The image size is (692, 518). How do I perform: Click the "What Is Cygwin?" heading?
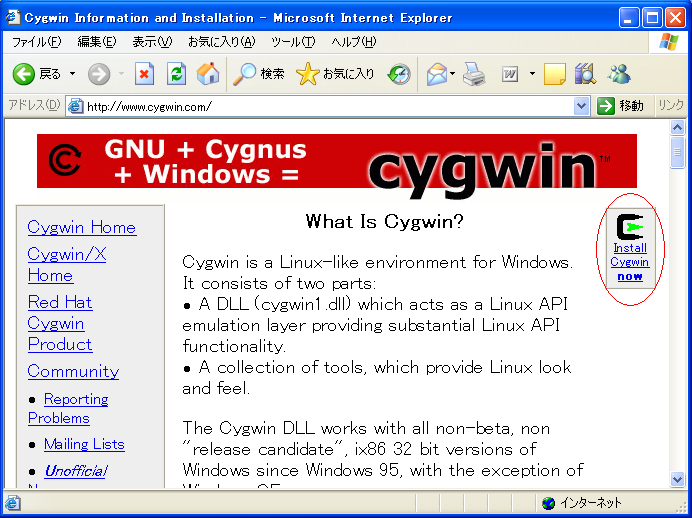click(384, 221)
